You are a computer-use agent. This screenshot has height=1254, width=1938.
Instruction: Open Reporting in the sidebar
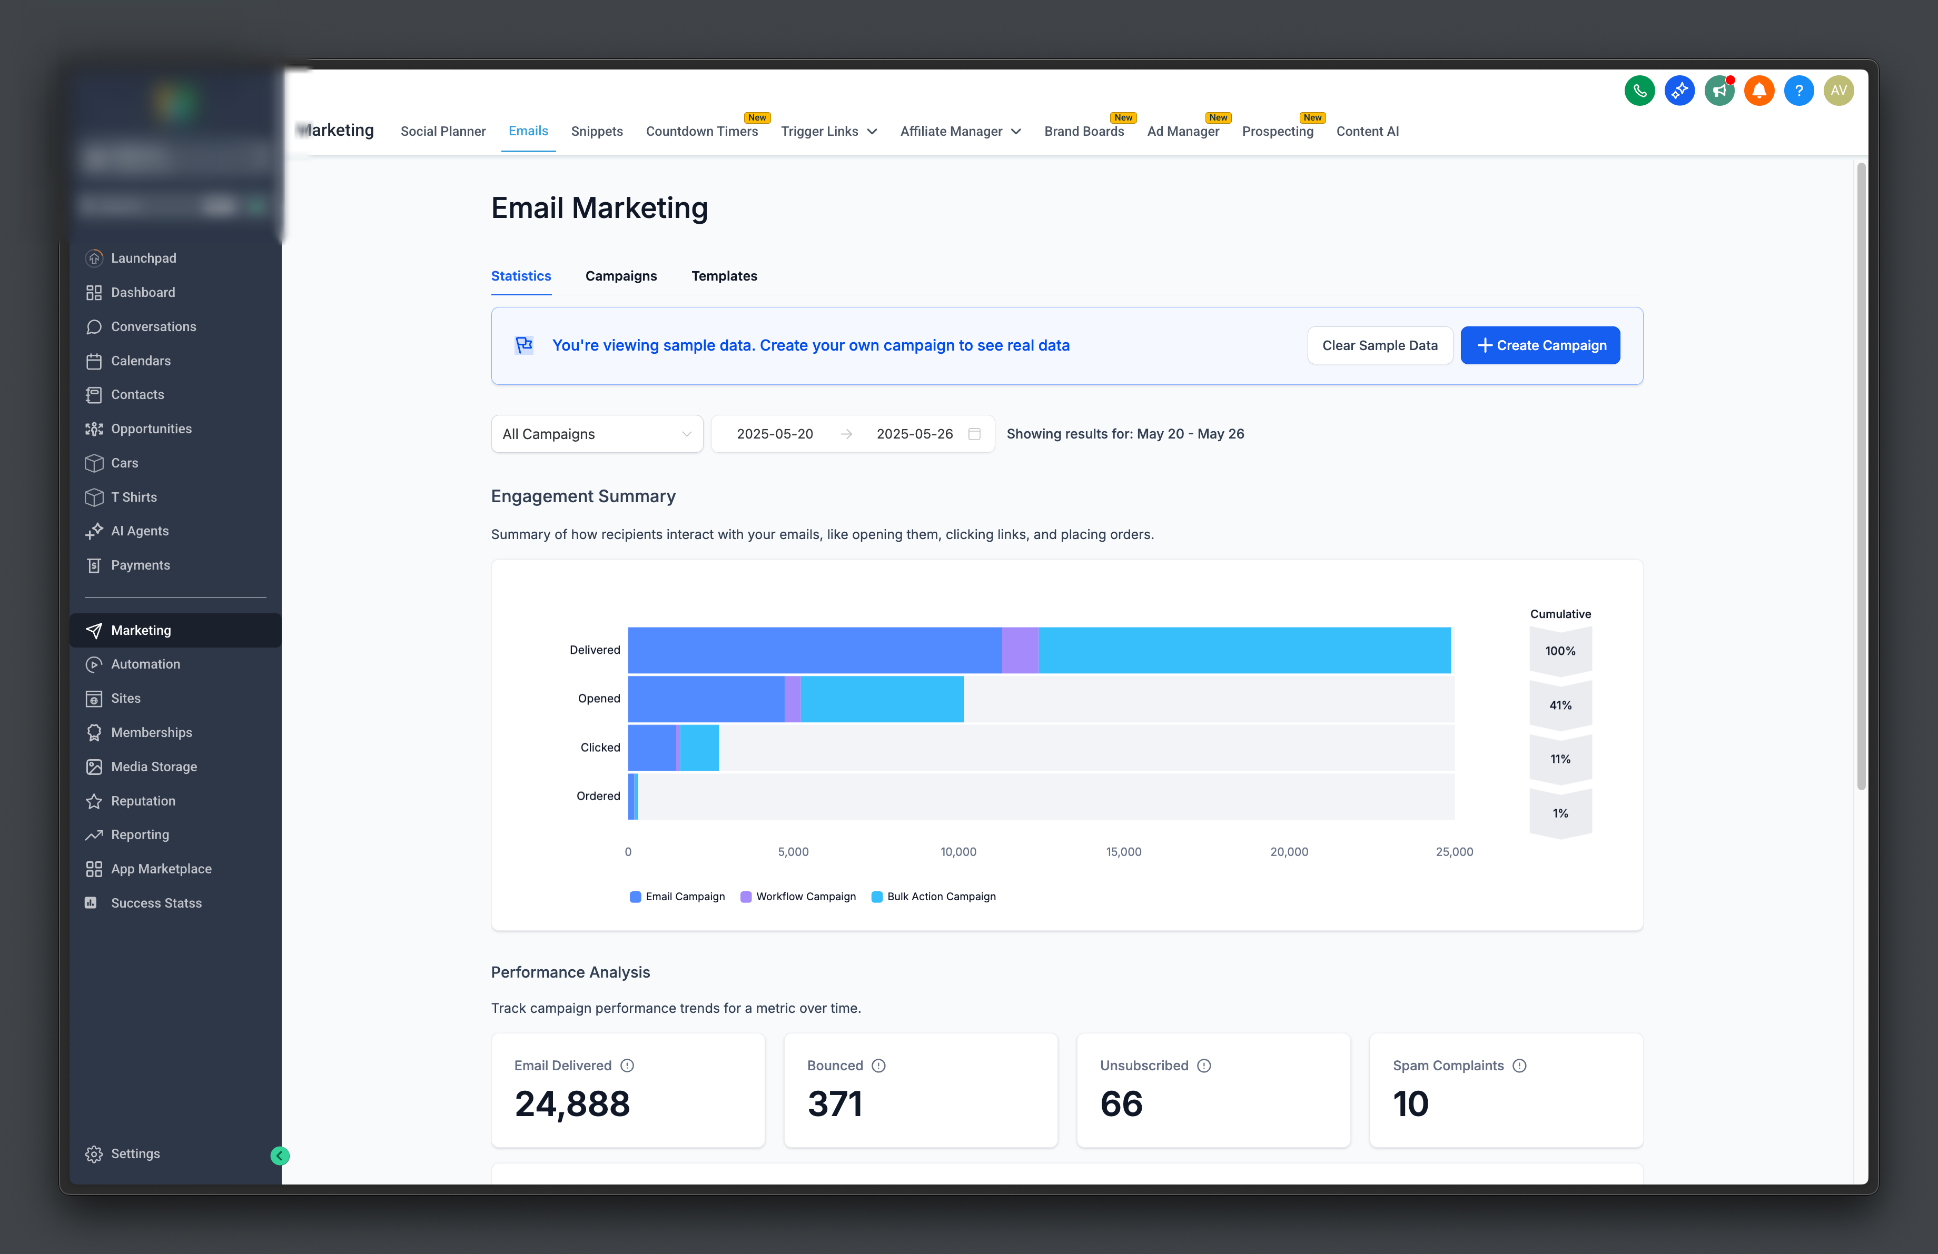pos(139,835)
